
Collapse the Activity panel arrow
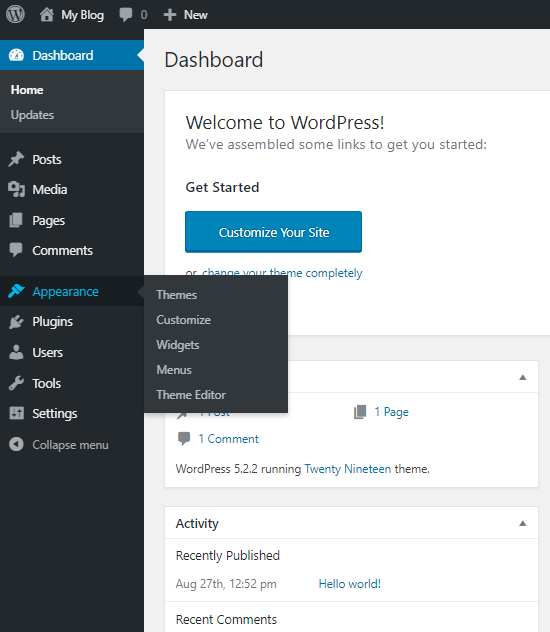click(x=523, y=523)
